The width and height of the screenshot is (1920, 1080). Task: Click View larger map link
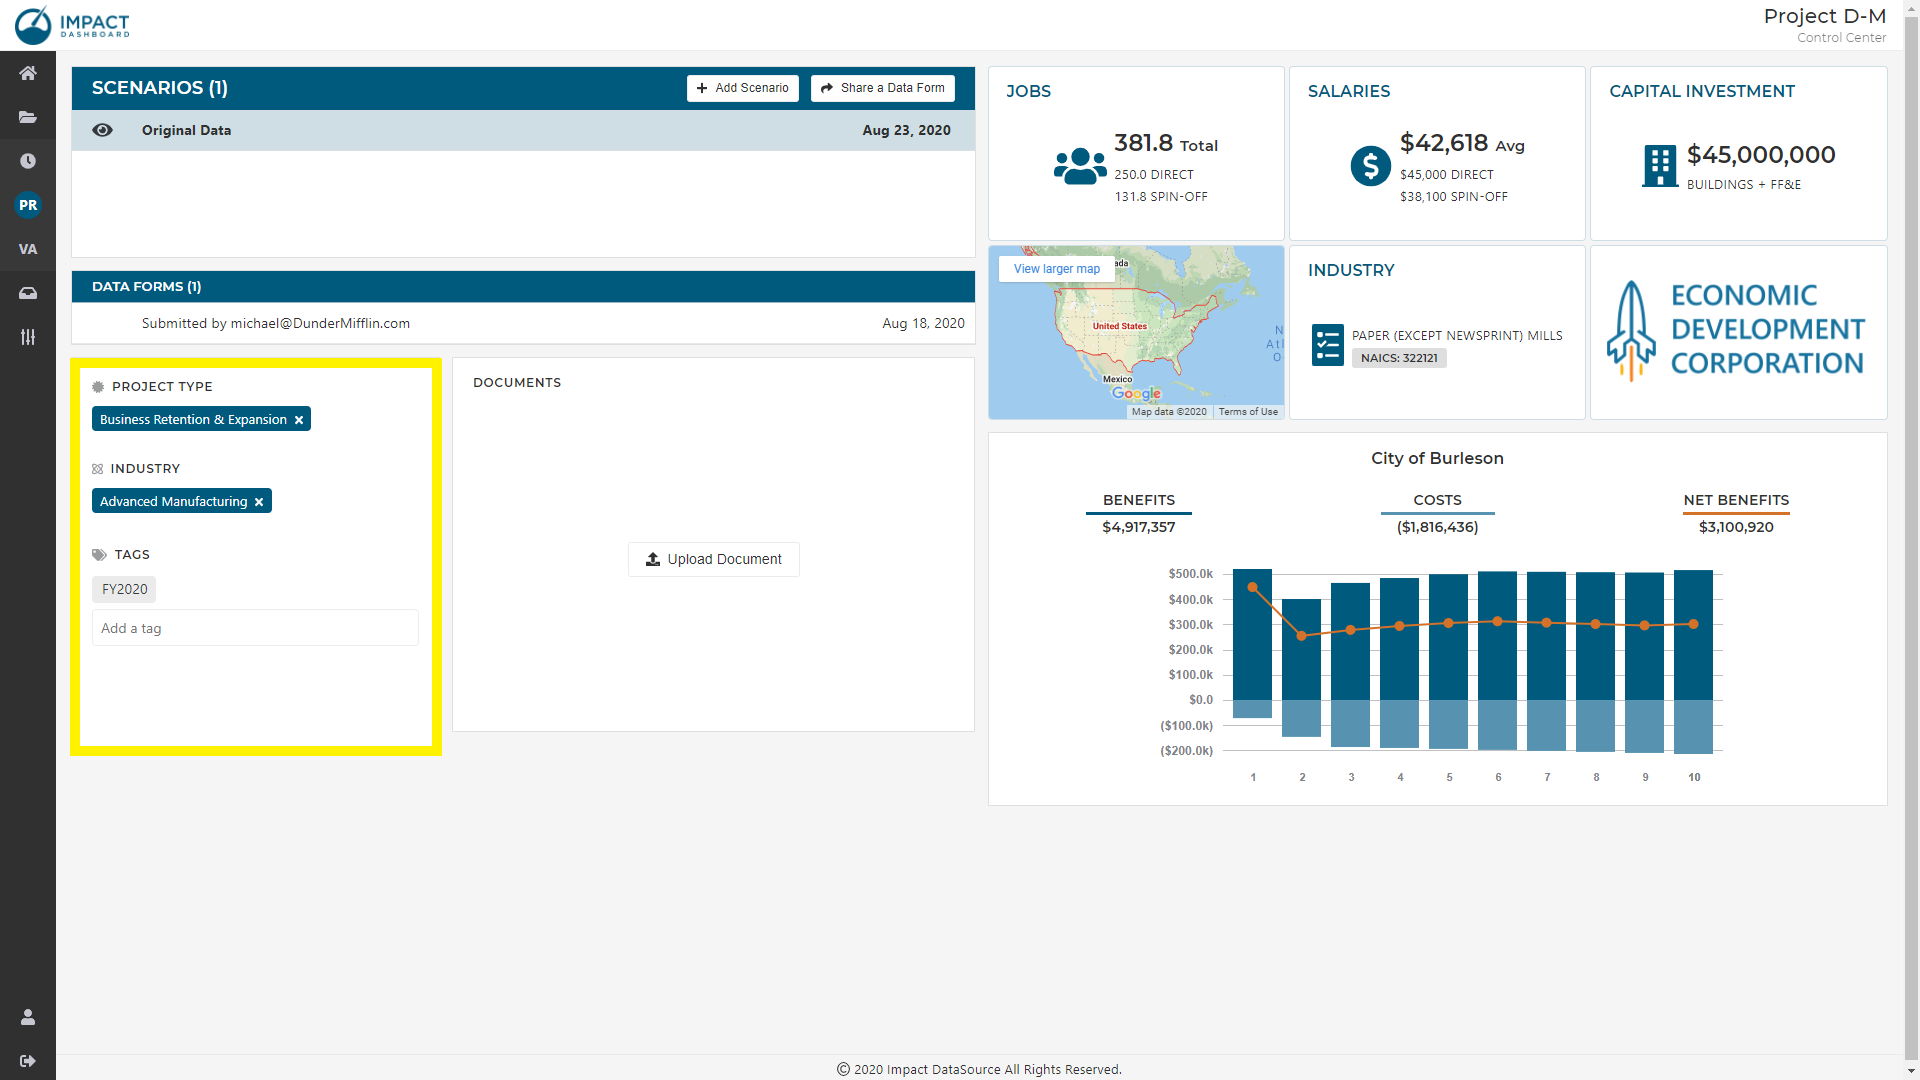(1056, 269)
